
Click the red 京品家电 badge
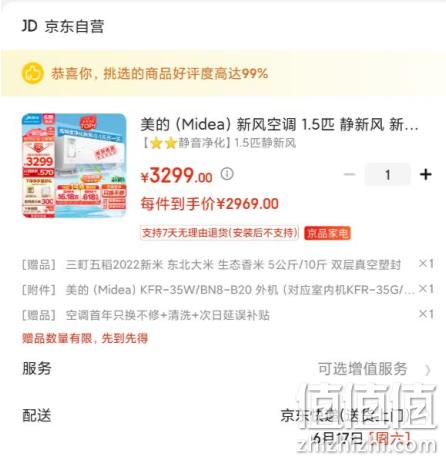[327, 233]
